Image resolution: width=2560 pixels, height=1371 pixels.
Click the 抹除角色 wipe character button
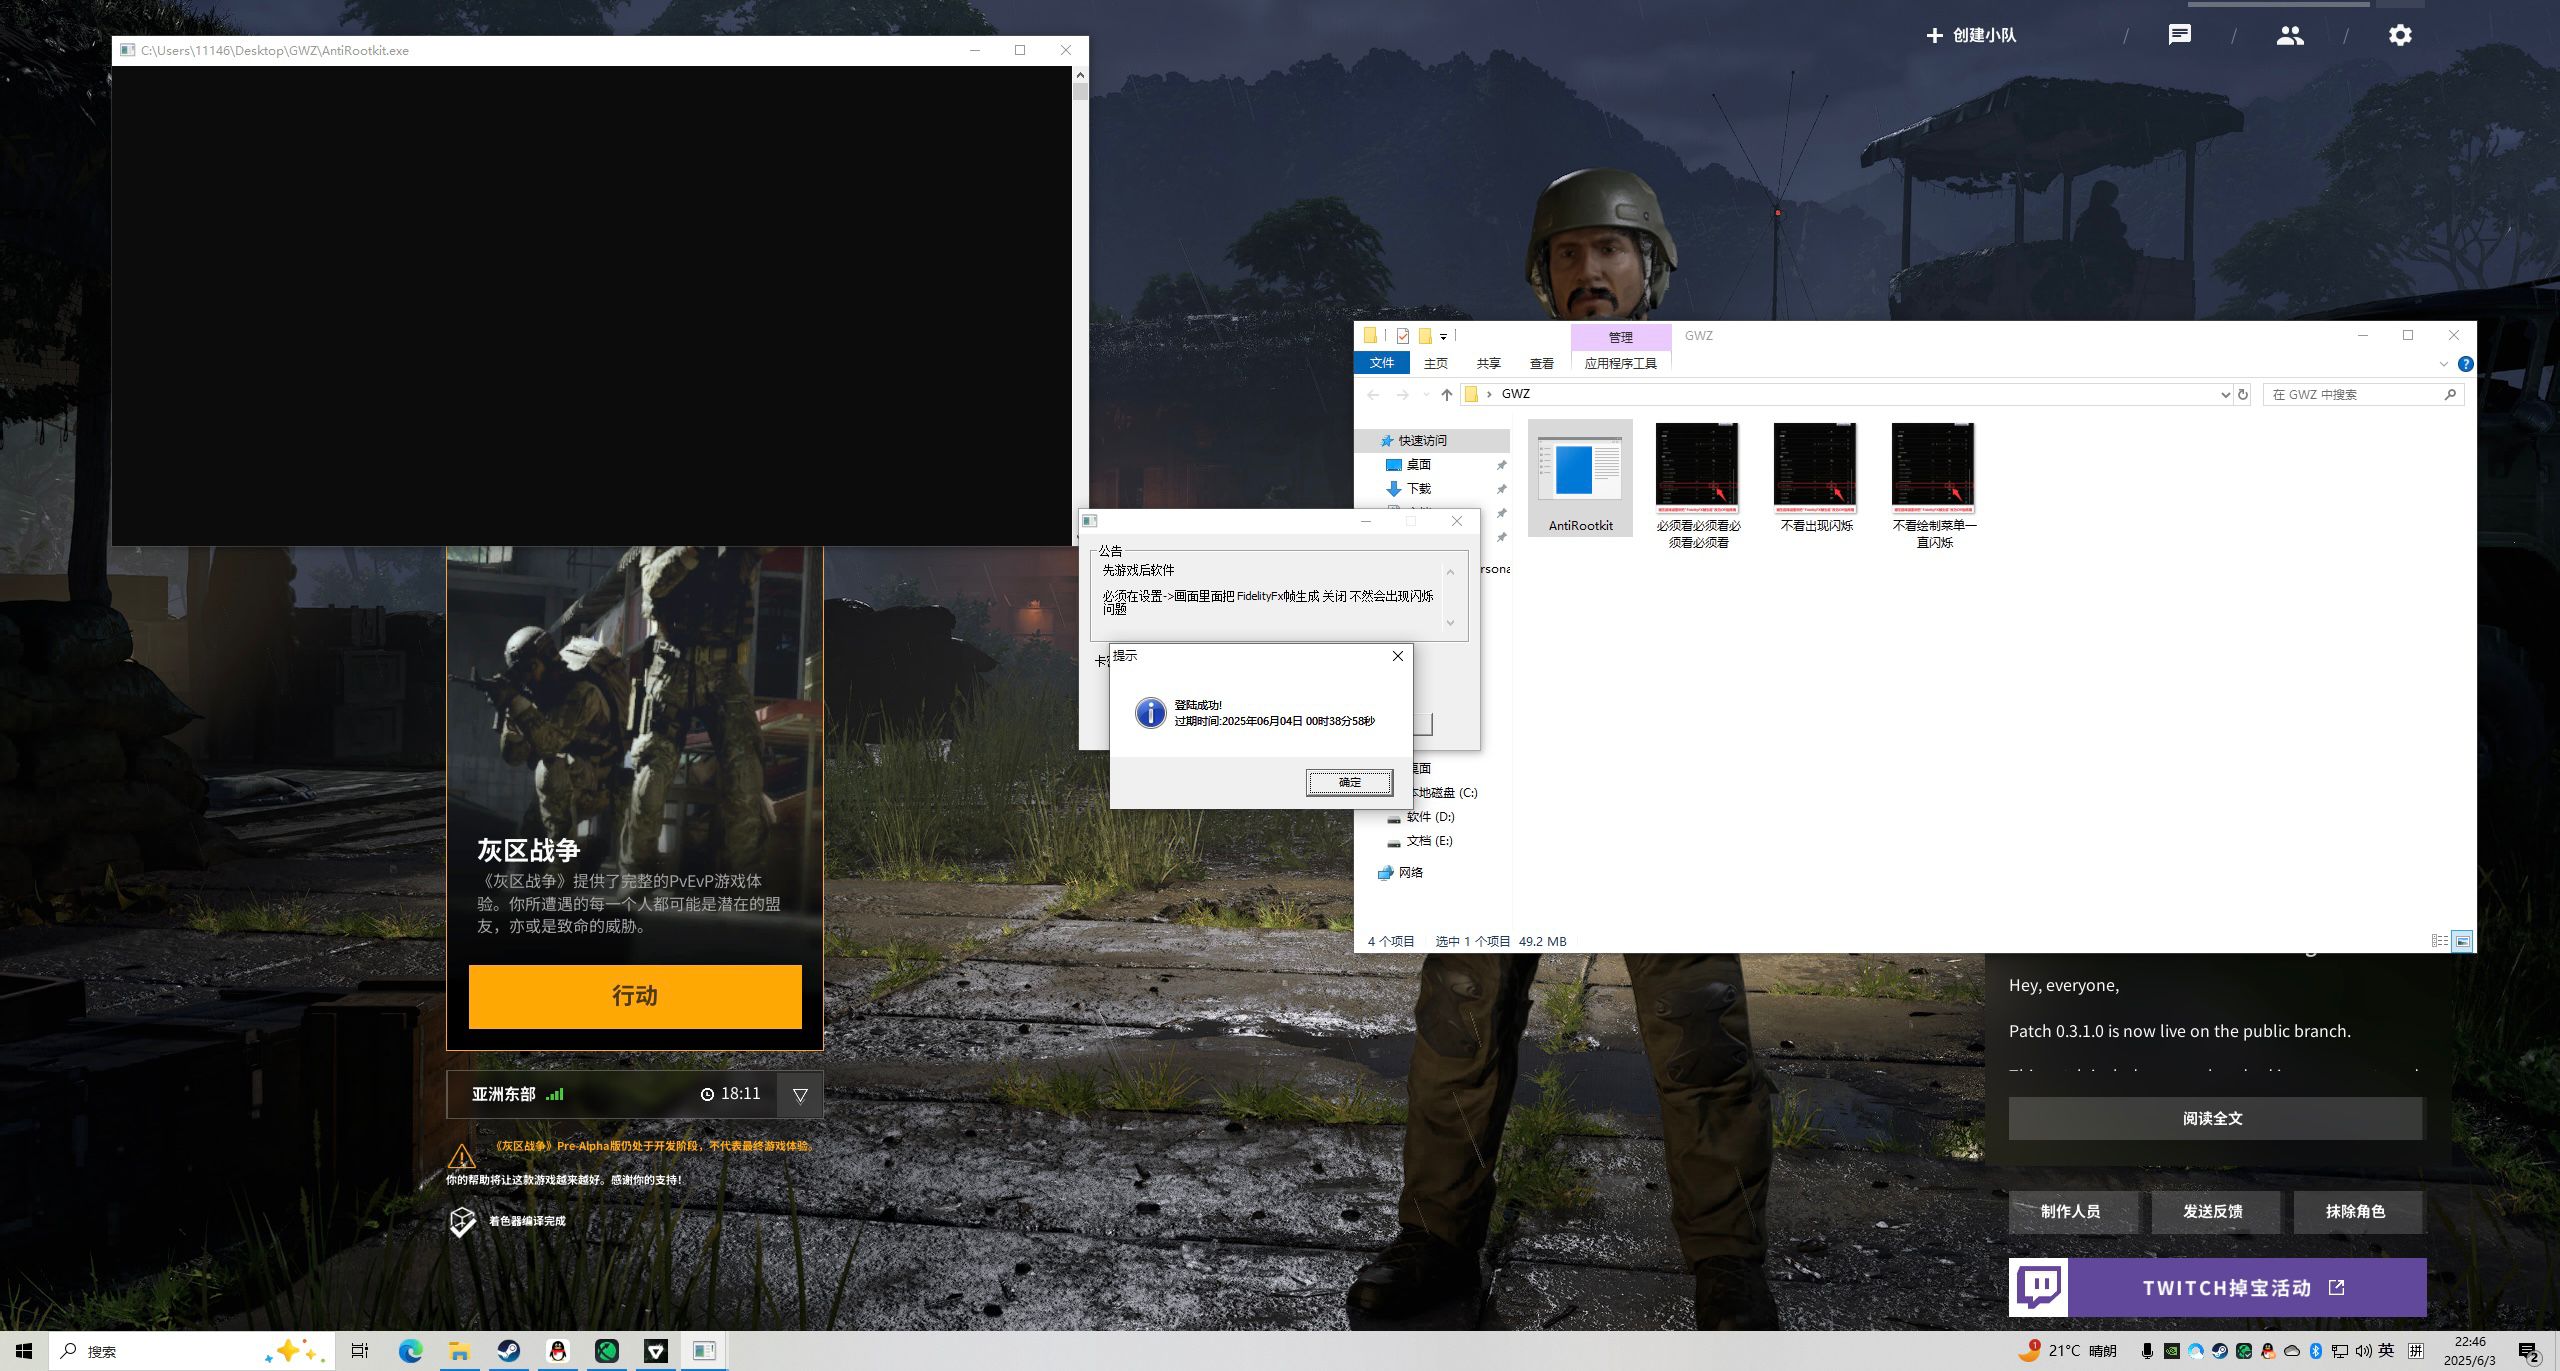2357,1211
